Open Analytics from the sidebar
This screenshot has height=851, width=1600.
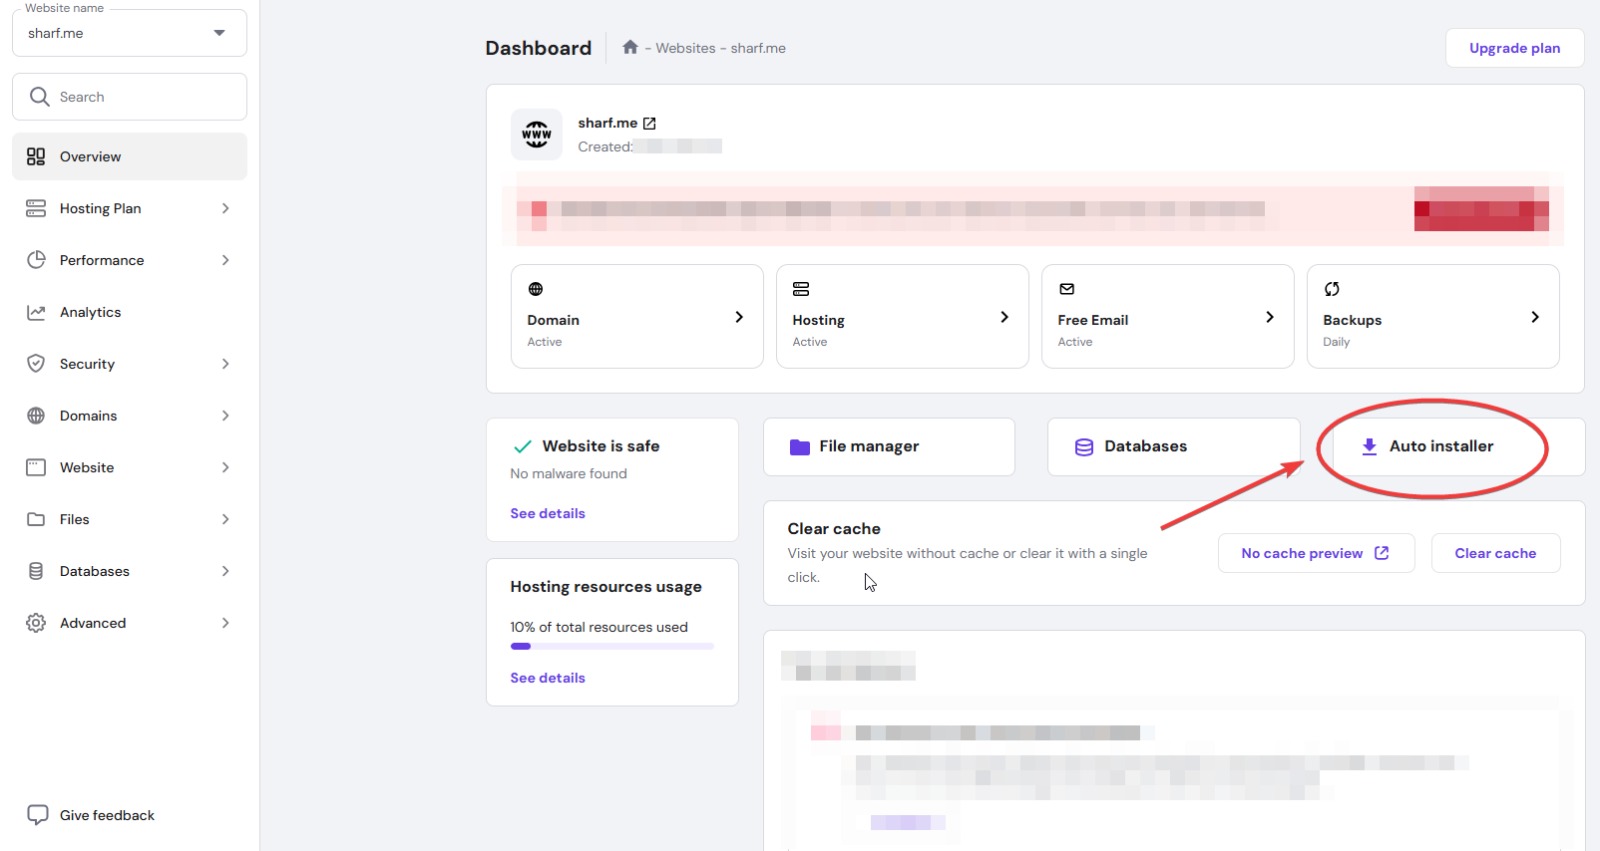[90, 312]
